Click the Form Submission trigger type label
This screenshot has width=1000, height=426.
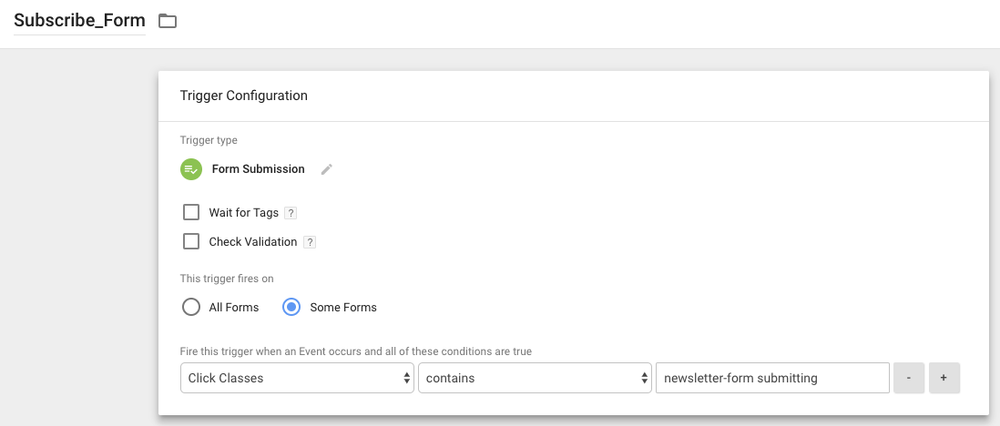pyautogui.click(x=258, y=170)
